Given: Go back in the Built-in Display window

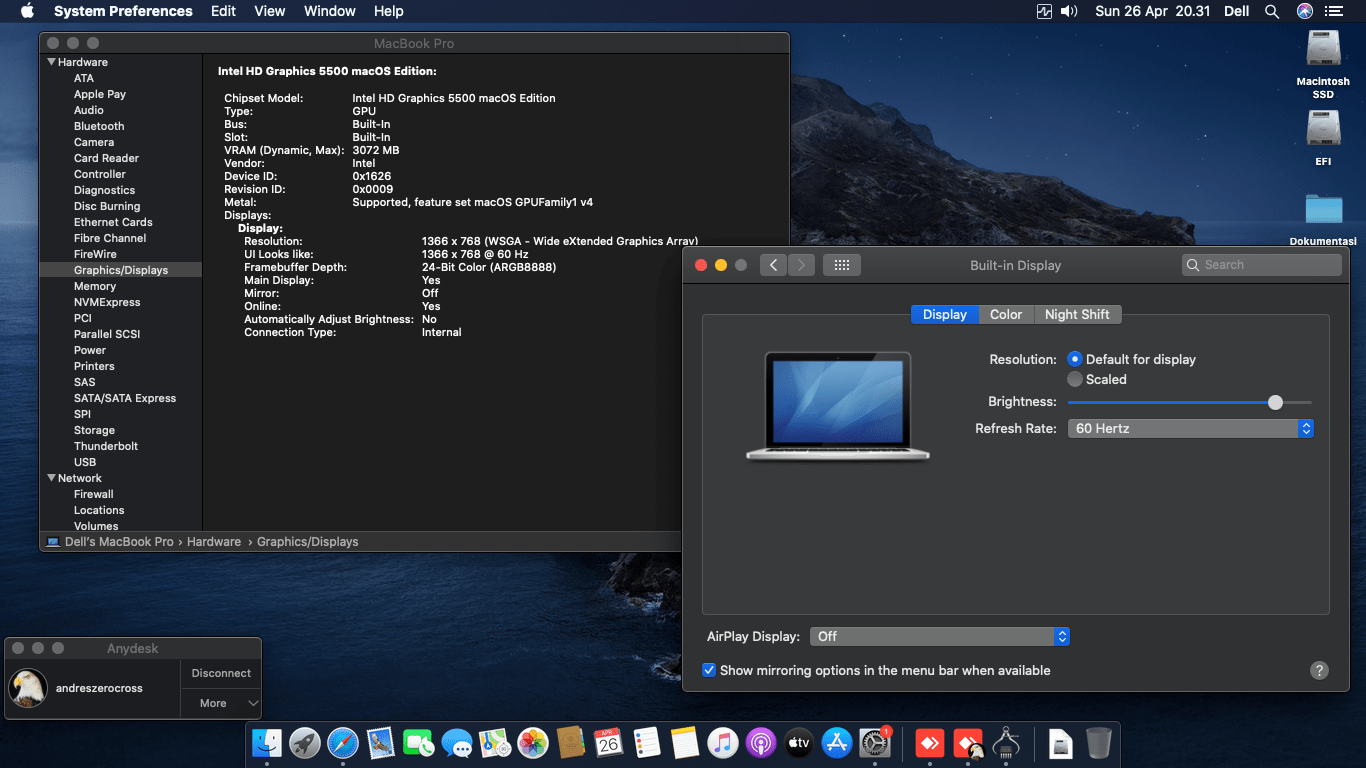Looking at the screenshot, I should coord(773,265).
